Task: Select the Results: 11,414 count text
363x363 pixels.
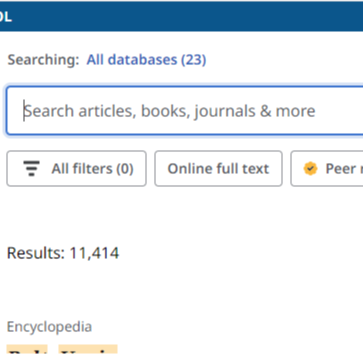Action: (63, 253)
